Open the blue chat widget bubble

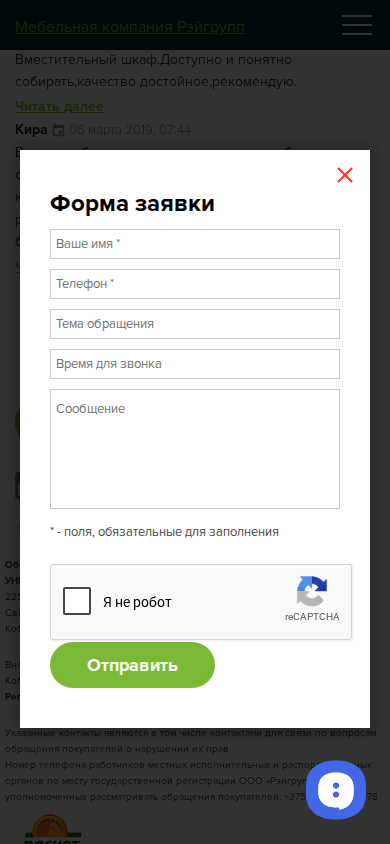pyautogui.click(x=336, y=790)
